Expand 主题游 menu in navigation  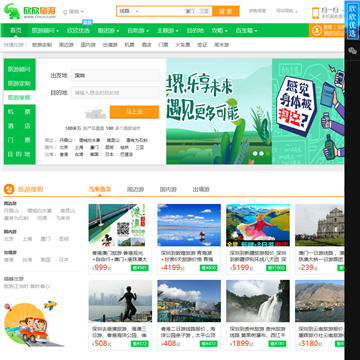pyautogui.click(x=168, y=31)
